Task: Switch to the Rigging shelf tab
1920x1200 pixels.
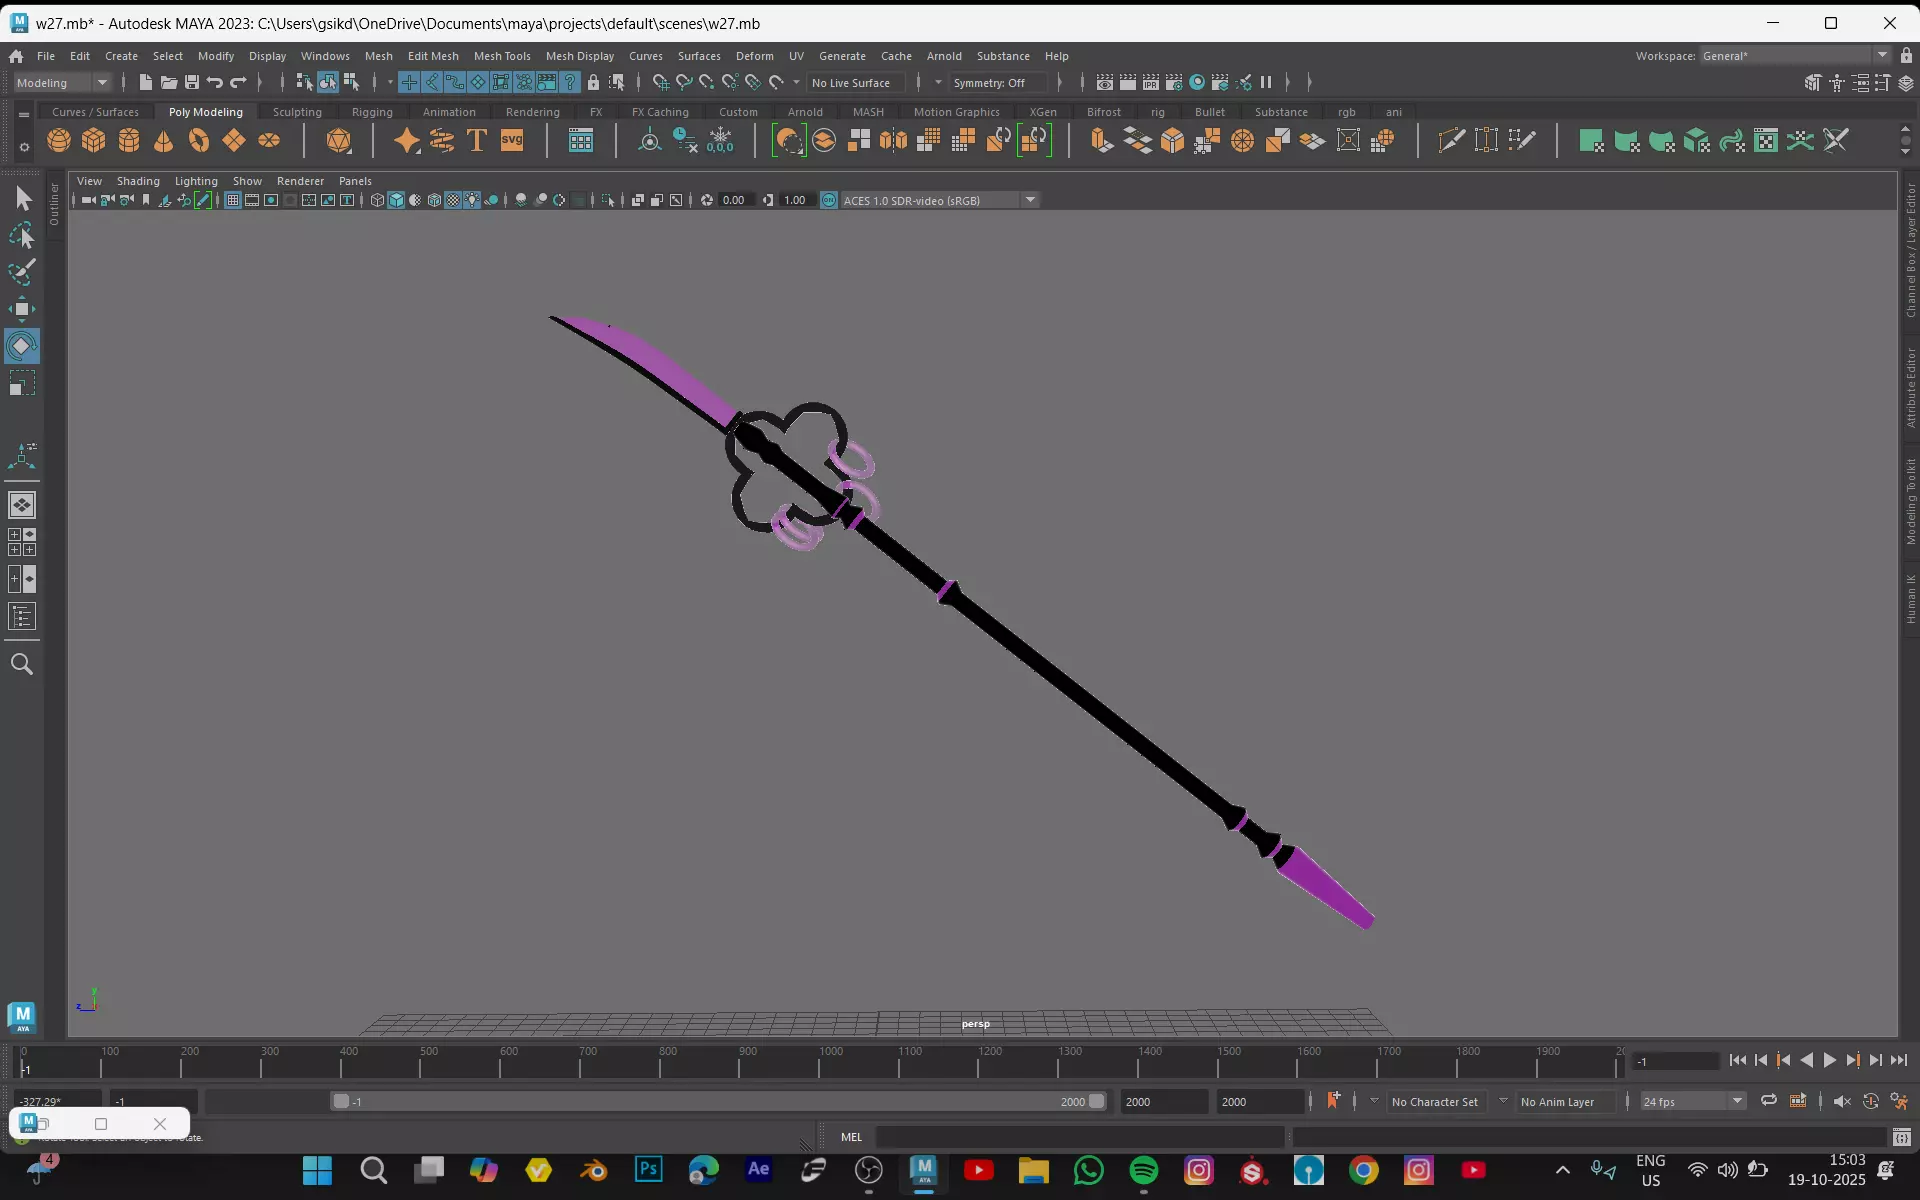Action: tap(372, 112)
